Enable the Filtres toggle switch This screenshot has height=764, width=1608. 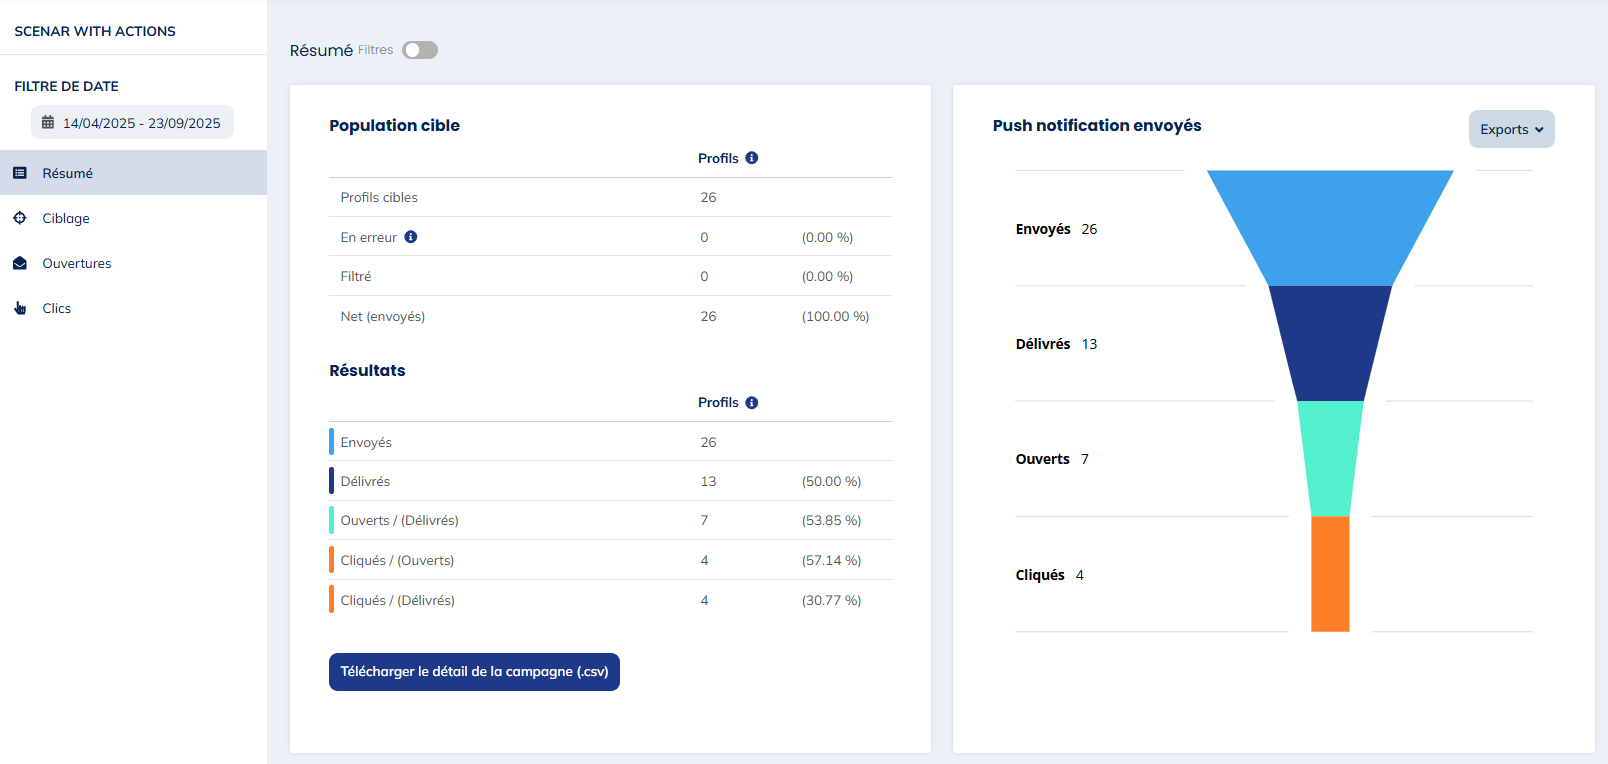(420, 50)
